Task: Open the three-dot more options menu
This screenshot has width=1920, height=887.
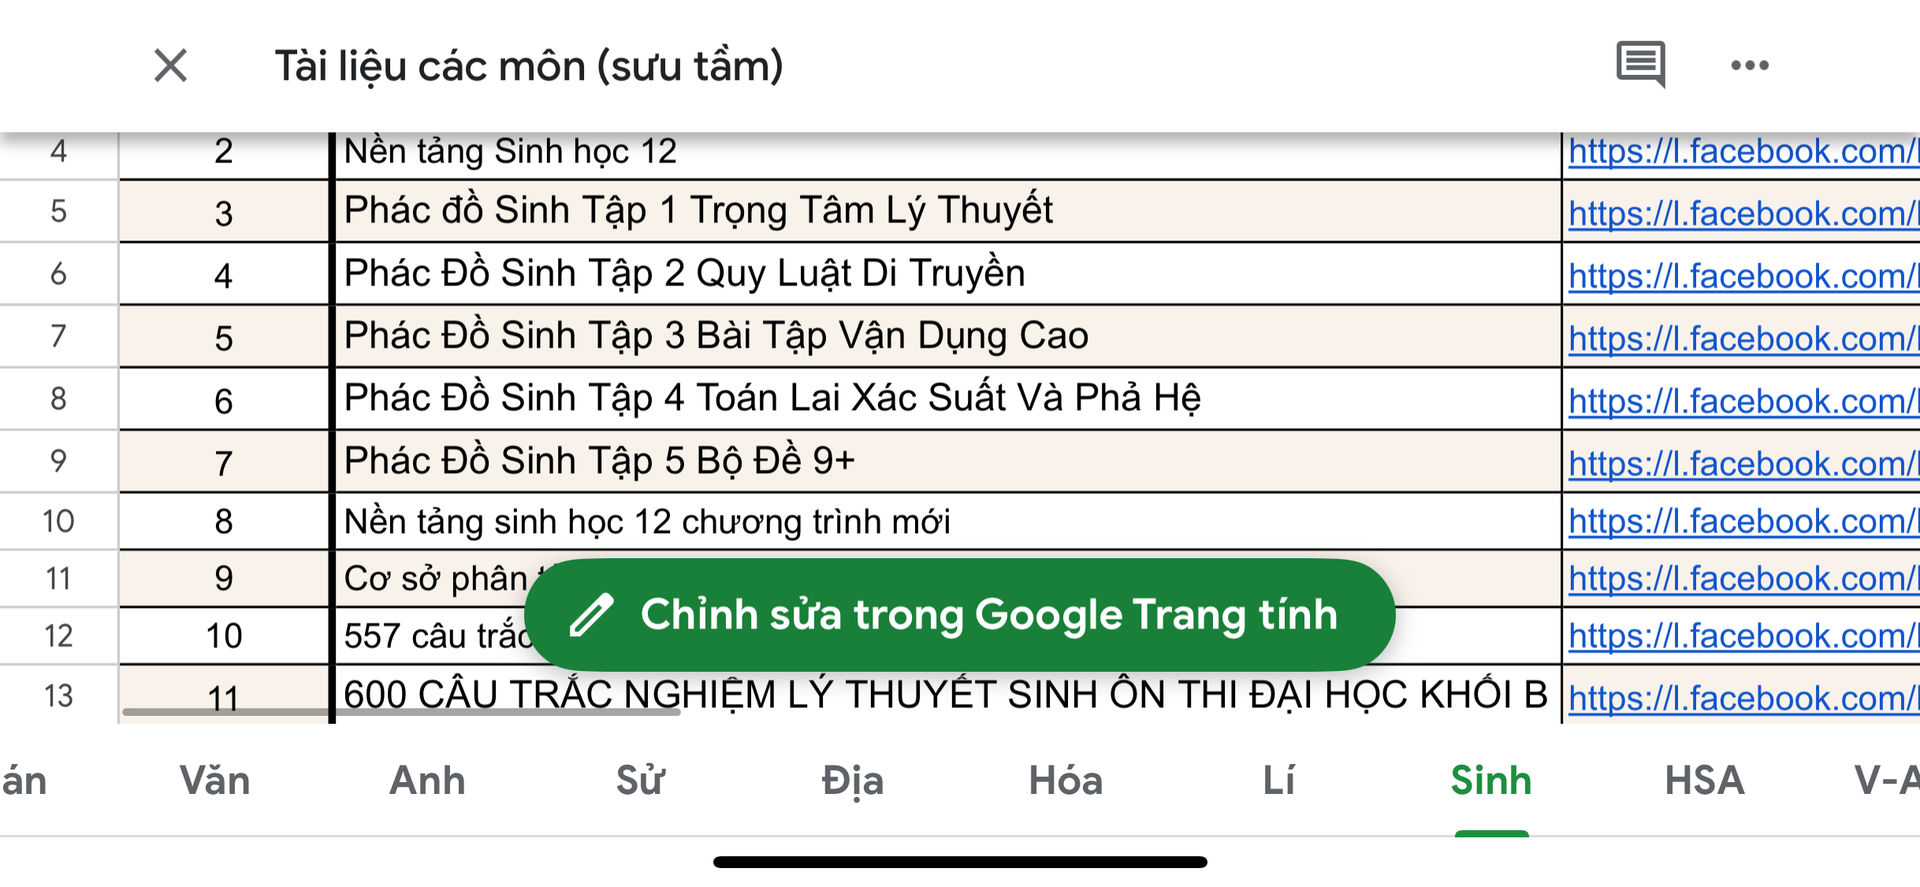Action: click(x=1749, y=66)
